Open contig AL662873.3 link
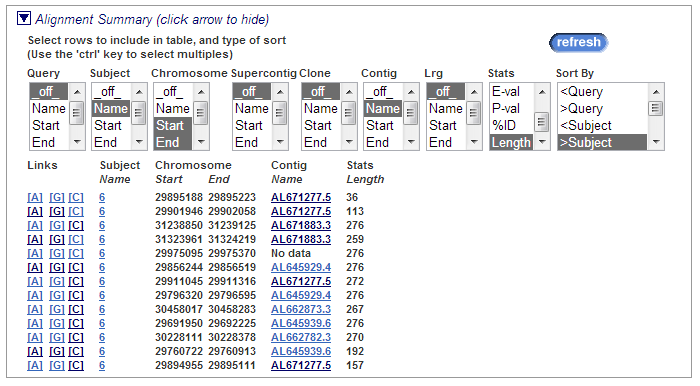 point(301,309)
